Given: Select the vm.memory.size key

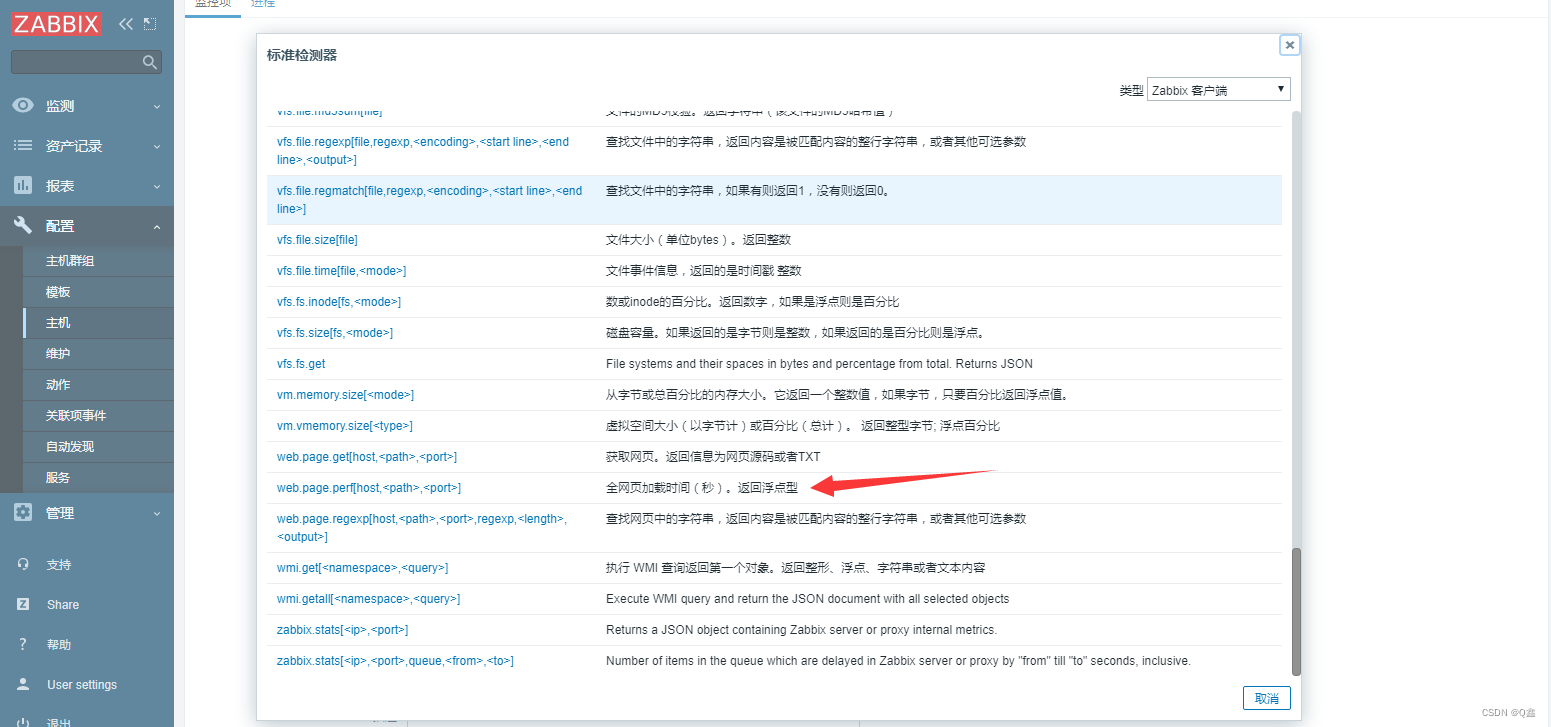Looking at the screenshot, I should [x=345, y=395].
